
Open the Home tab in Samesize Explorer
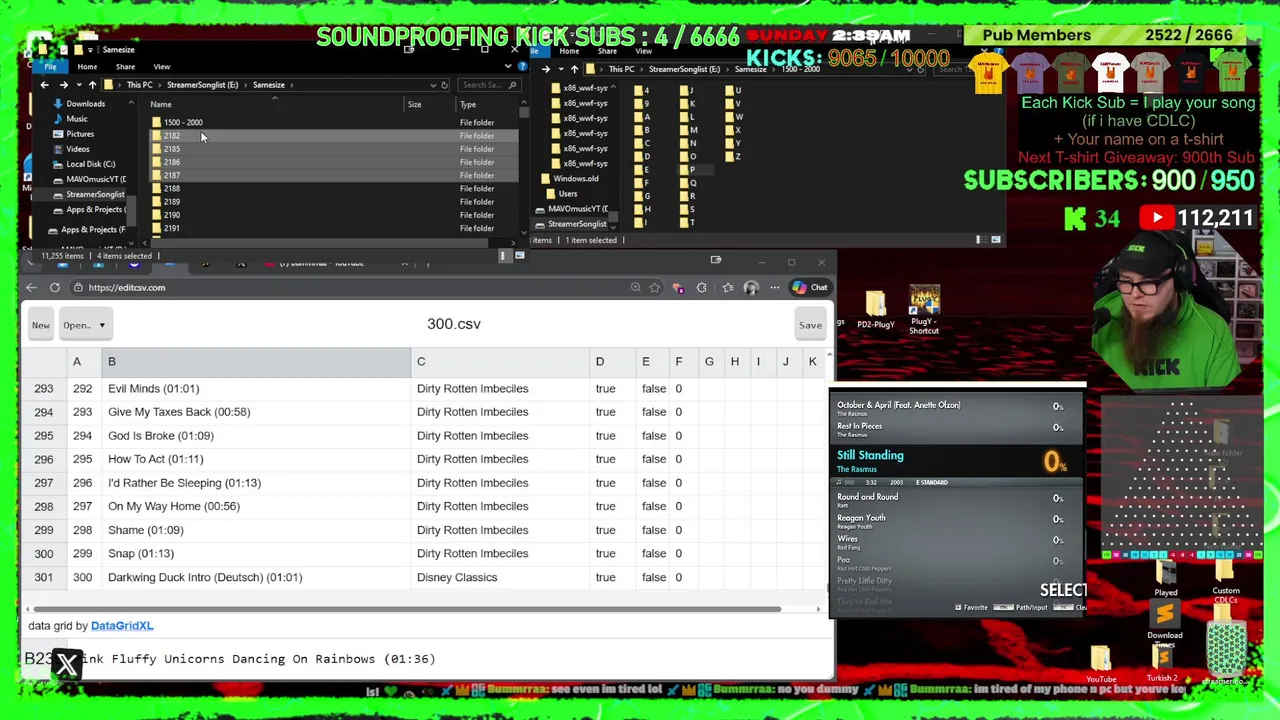pos(87,67)
